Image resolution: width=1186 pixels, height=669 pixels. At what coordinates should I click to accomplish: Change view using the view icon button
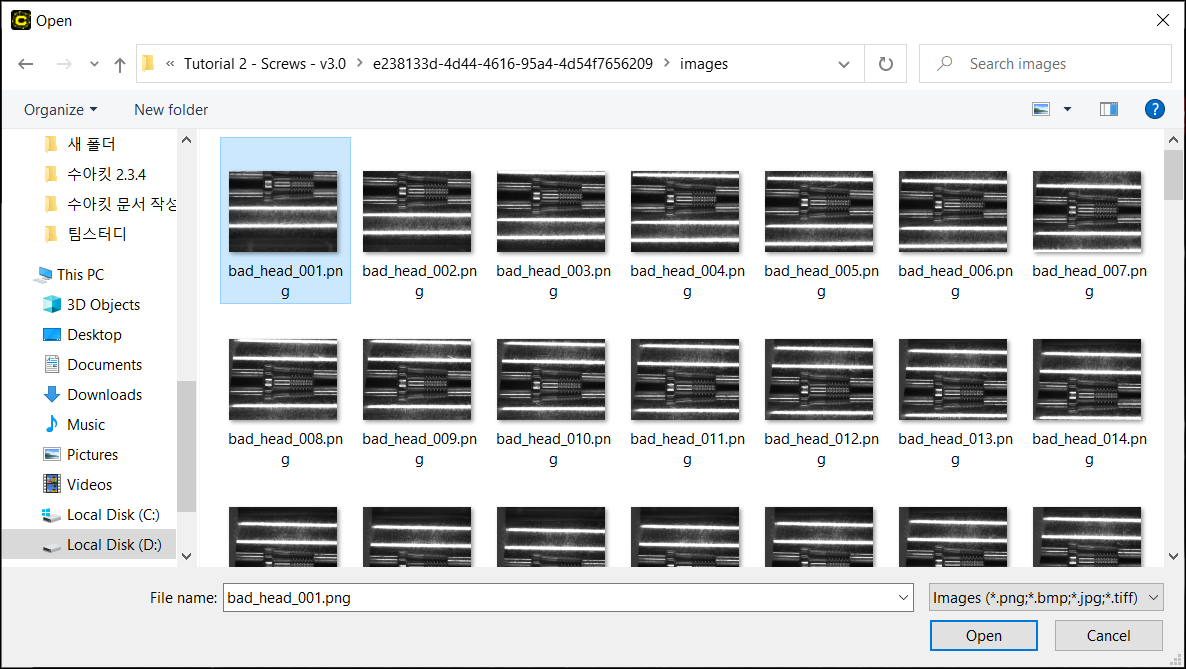tap(1041, 109)
